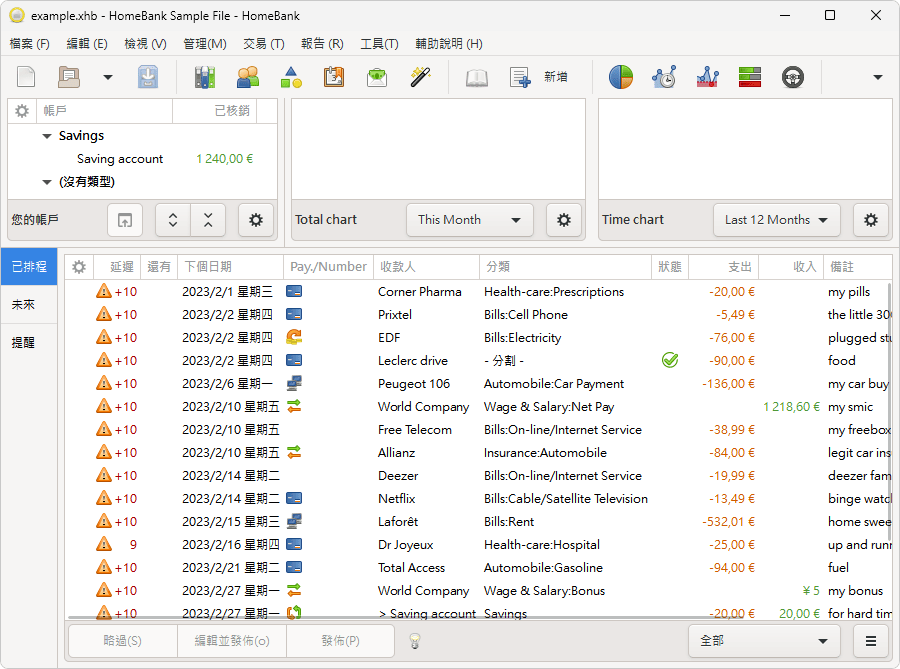The height and width of the screenshot is (669, 900).
Task: Click the payment icon in the EDF row
Action: (x=294, y=337)
